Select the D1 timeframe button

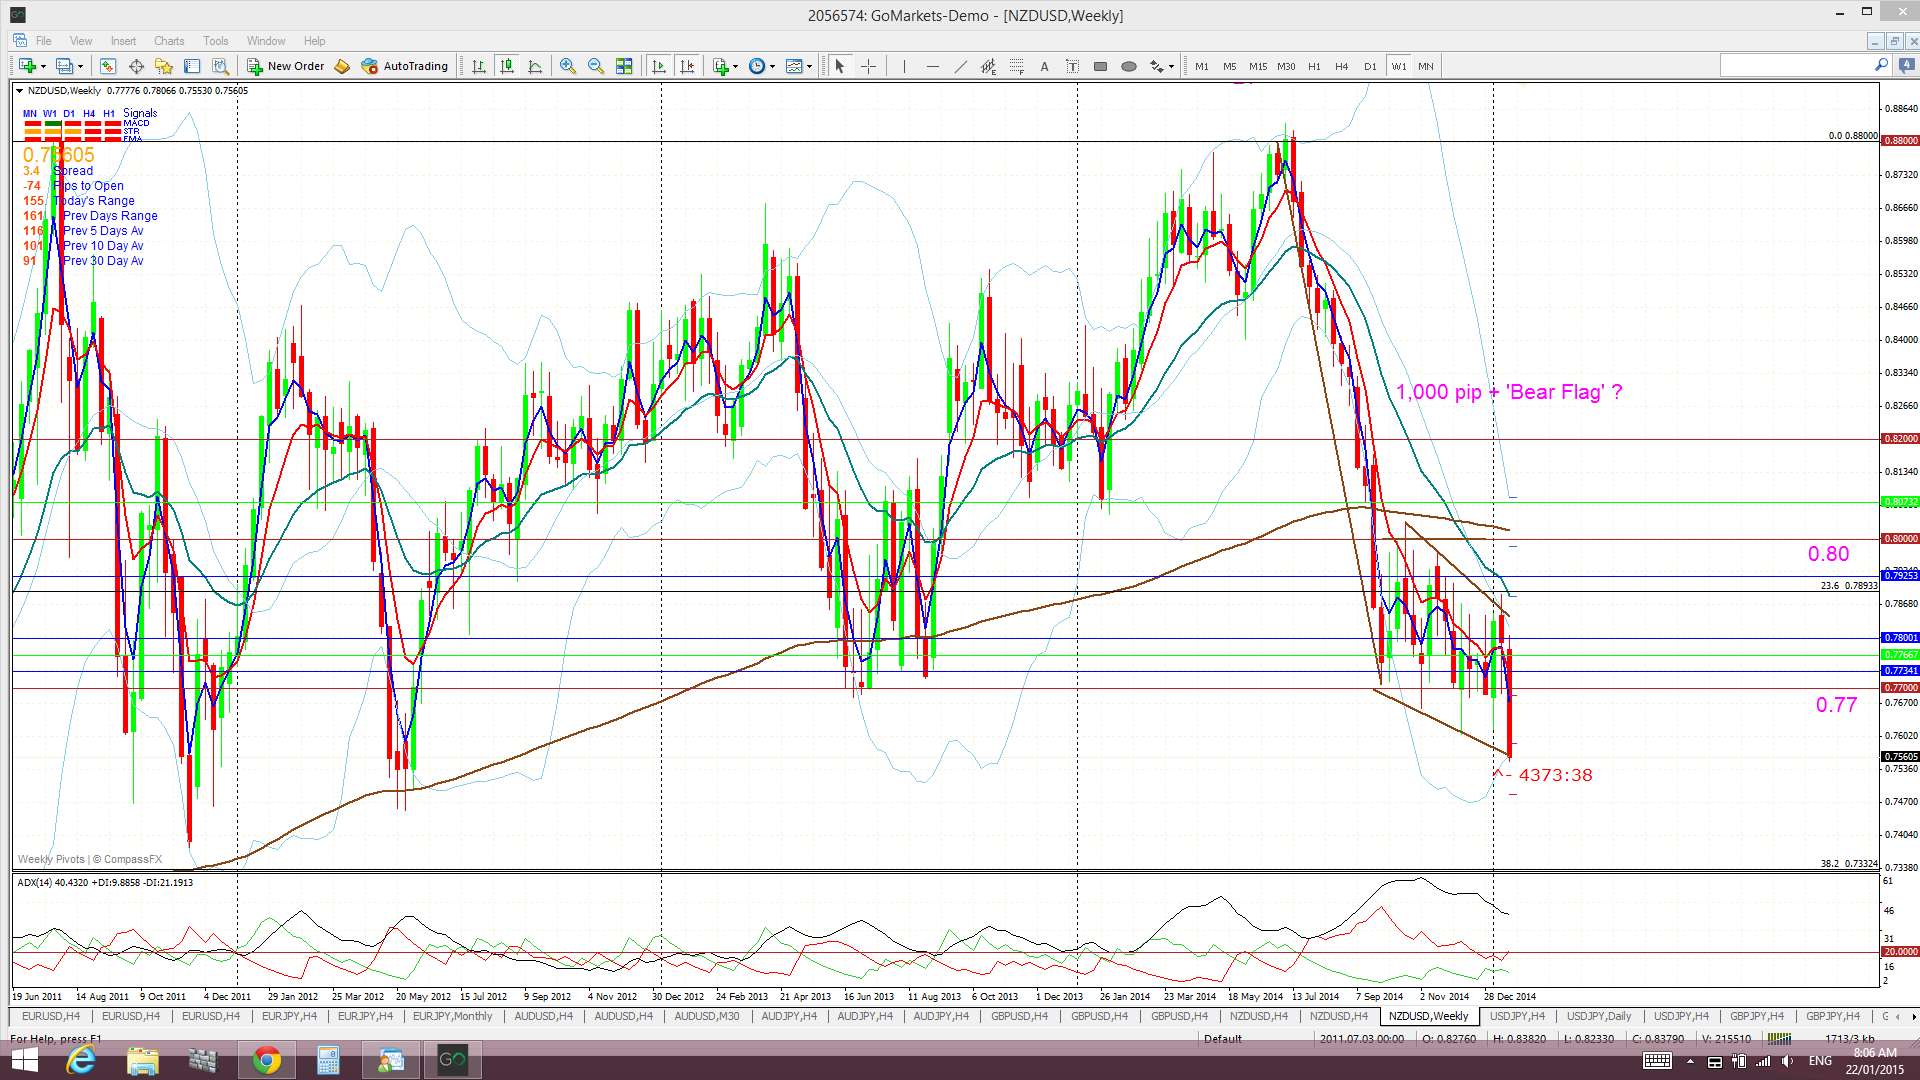coord(1370,66)
